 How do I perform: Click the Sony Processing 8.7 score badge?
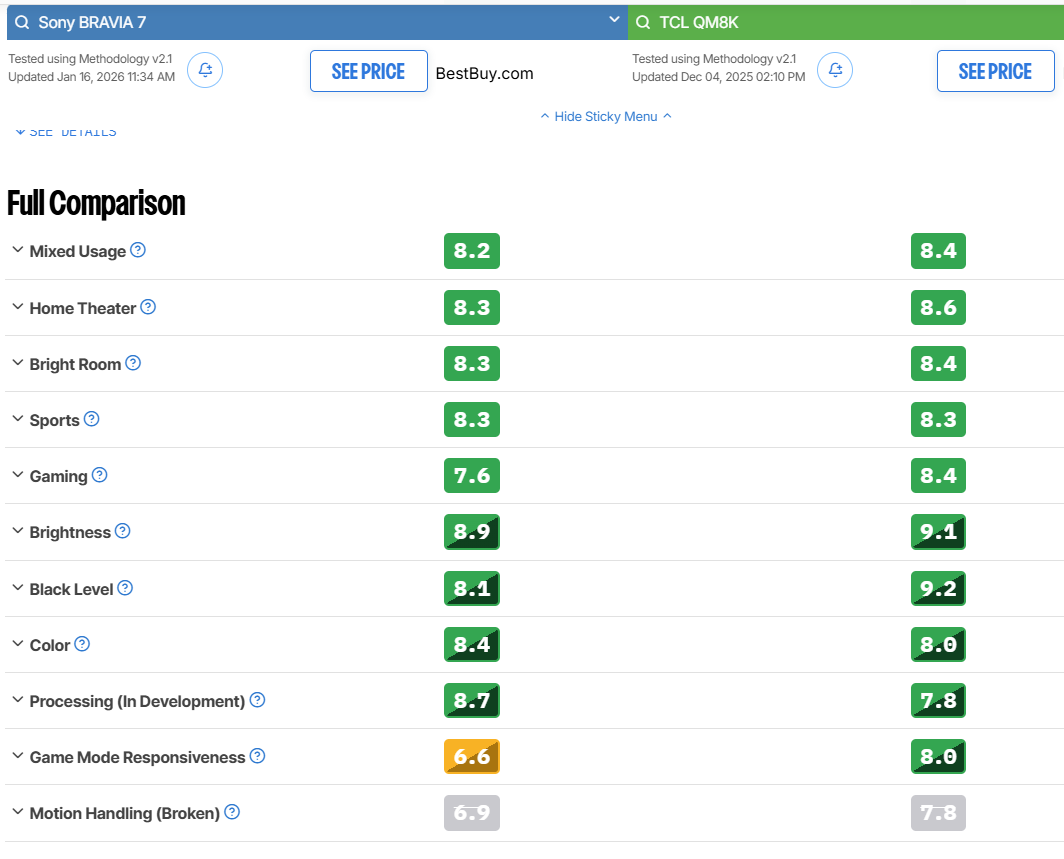[x=471, y=700]
